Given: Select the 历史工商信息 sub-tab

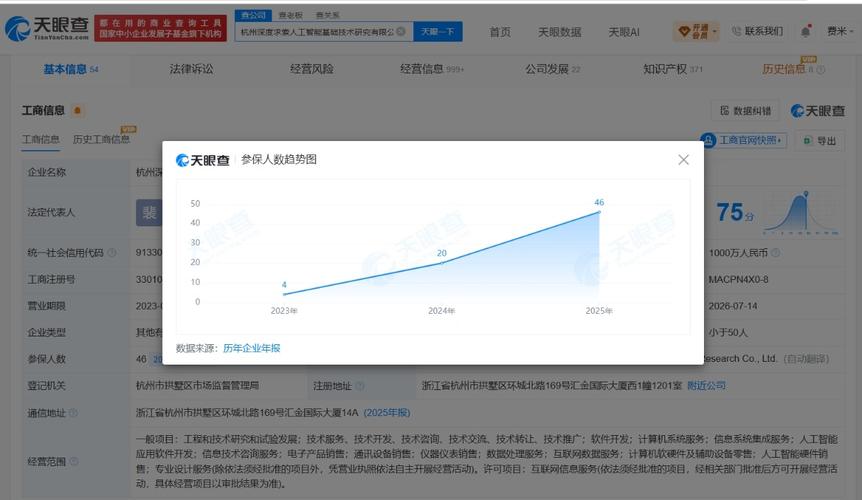Looking at the screenshot, I should 101,140.
